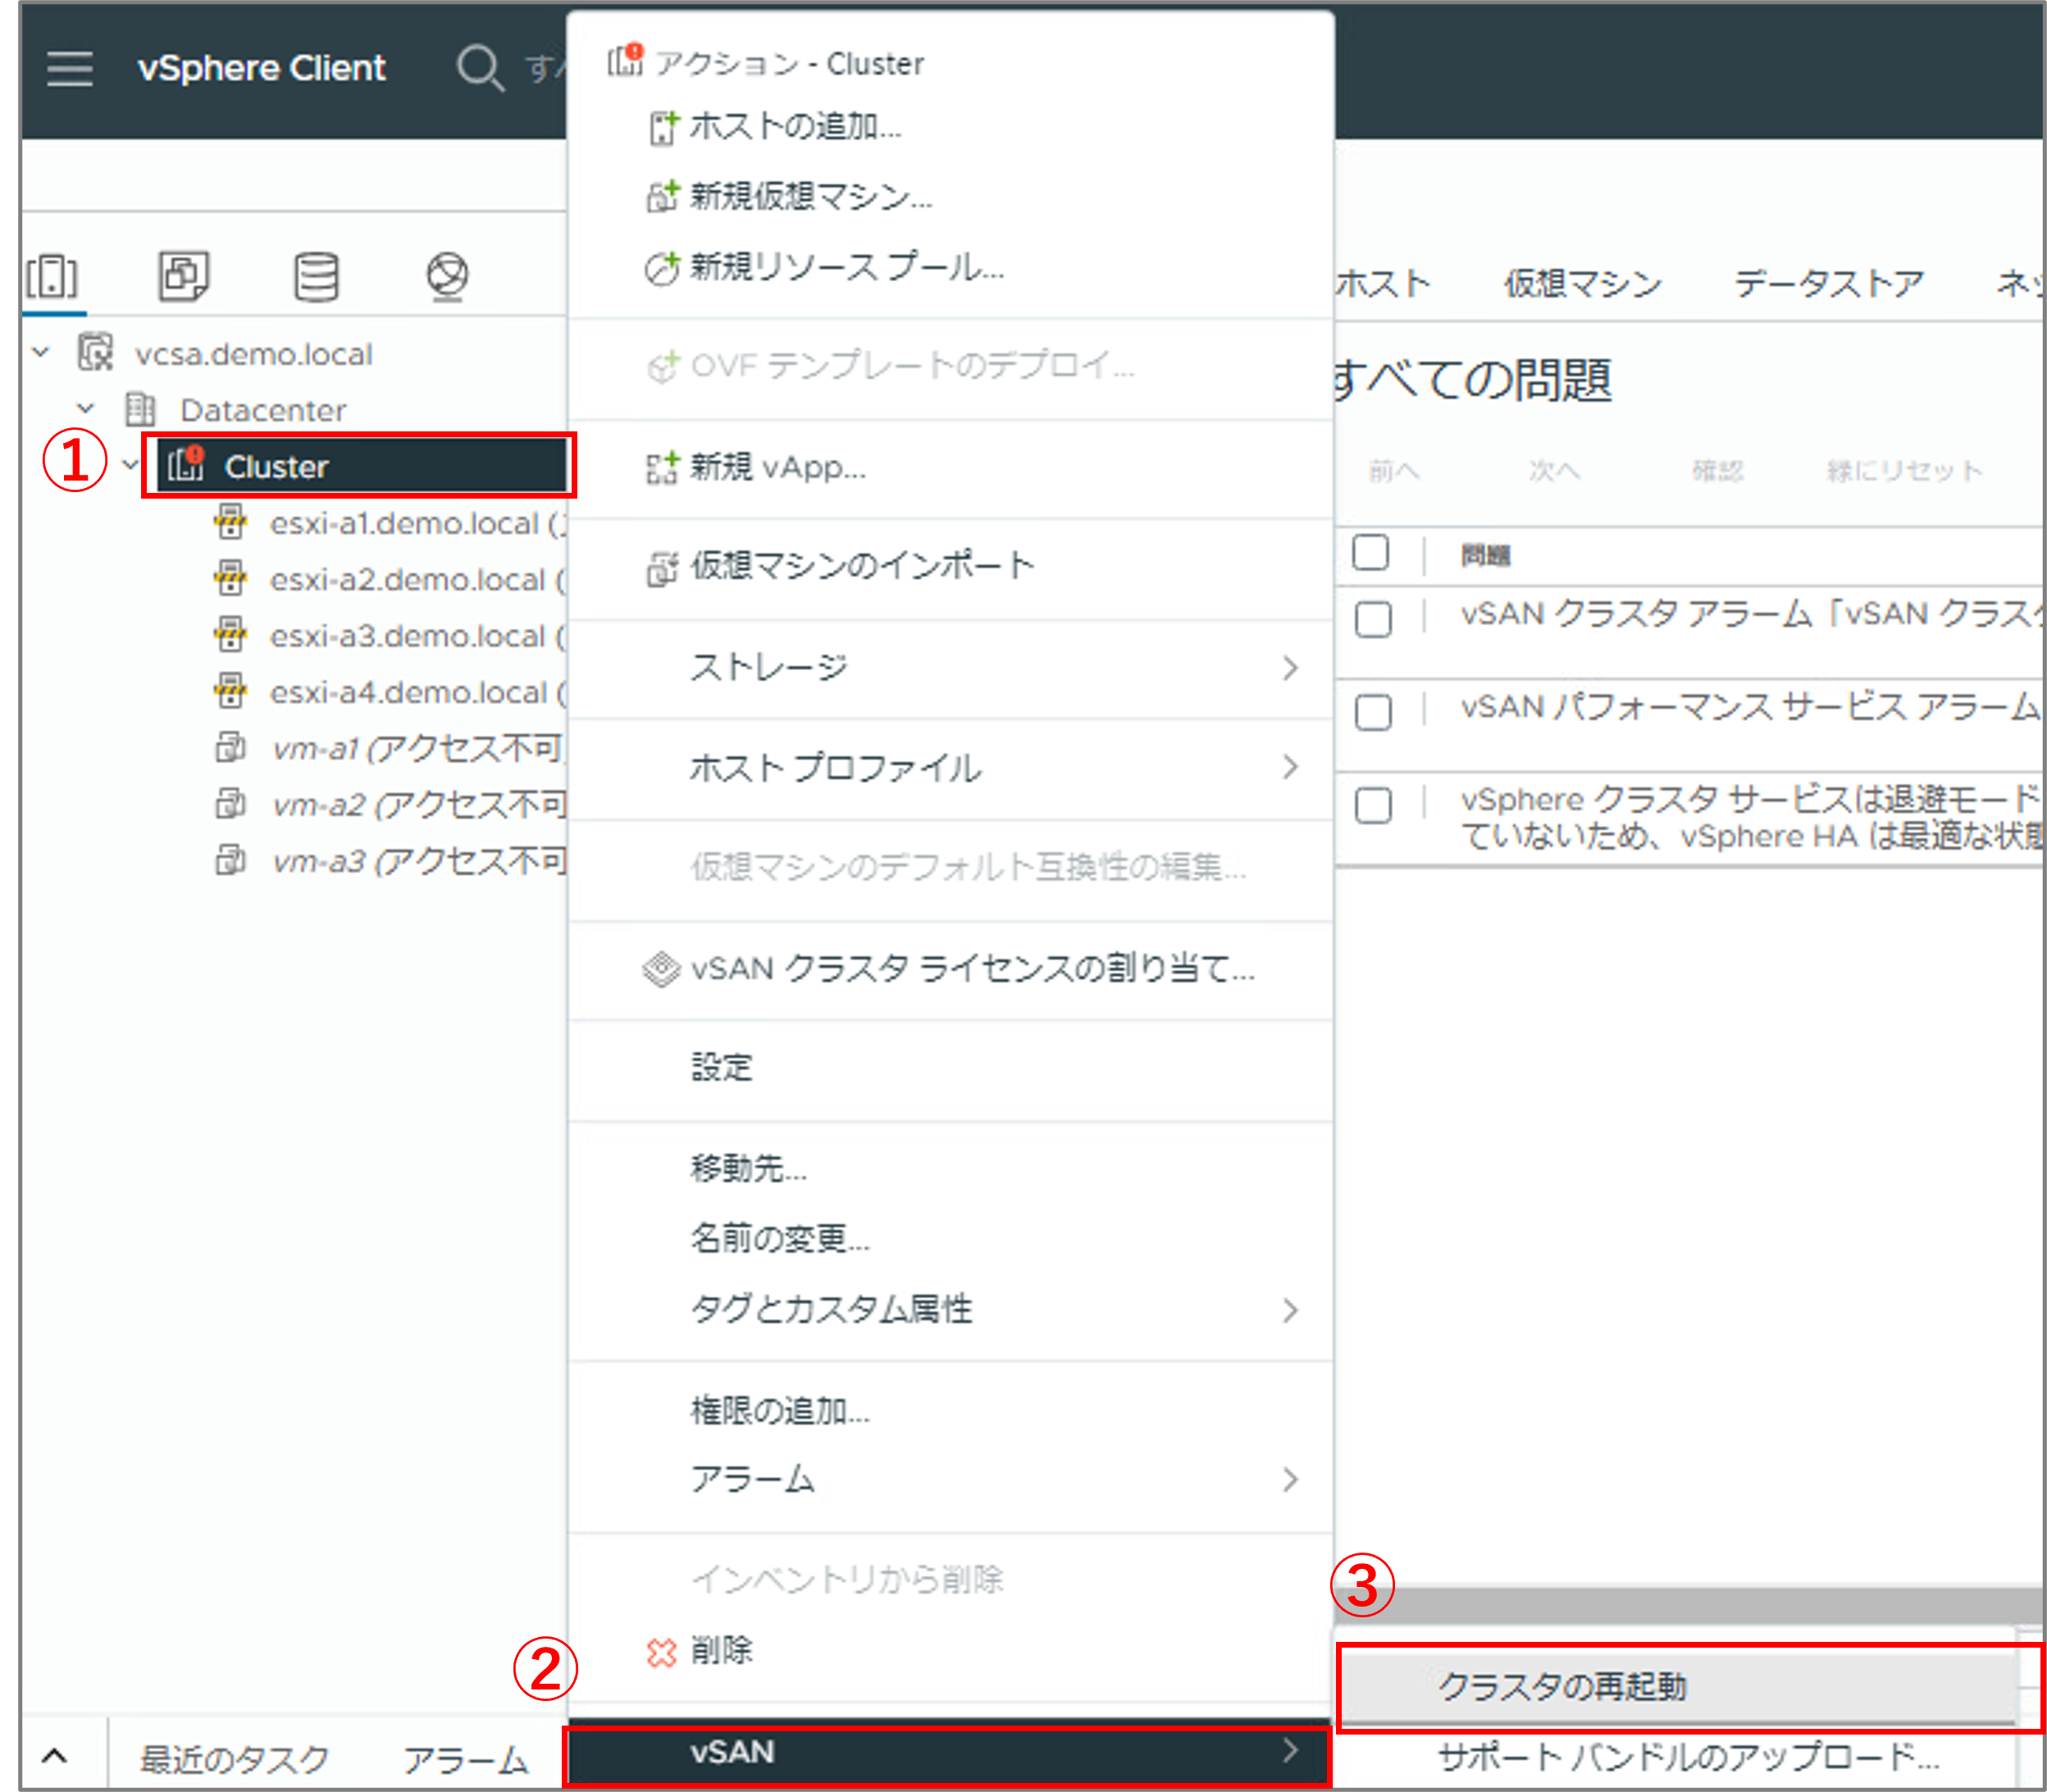Expand the タグとカスタム属性 submenu arrow
The width and height of the screenshot is (2047, 1792).
pyautogui.click(x=1290, y=1310)
